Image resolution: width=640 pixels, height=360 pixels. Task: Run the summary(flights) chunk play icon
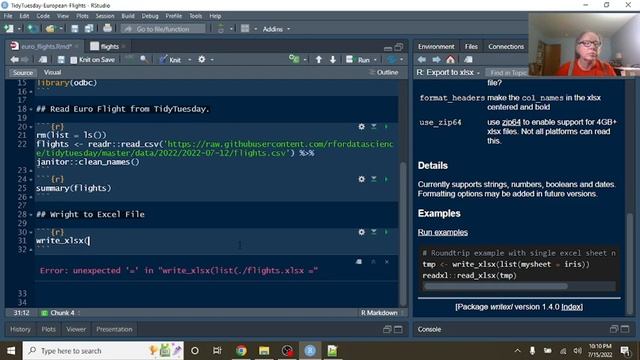coord(386,179)
